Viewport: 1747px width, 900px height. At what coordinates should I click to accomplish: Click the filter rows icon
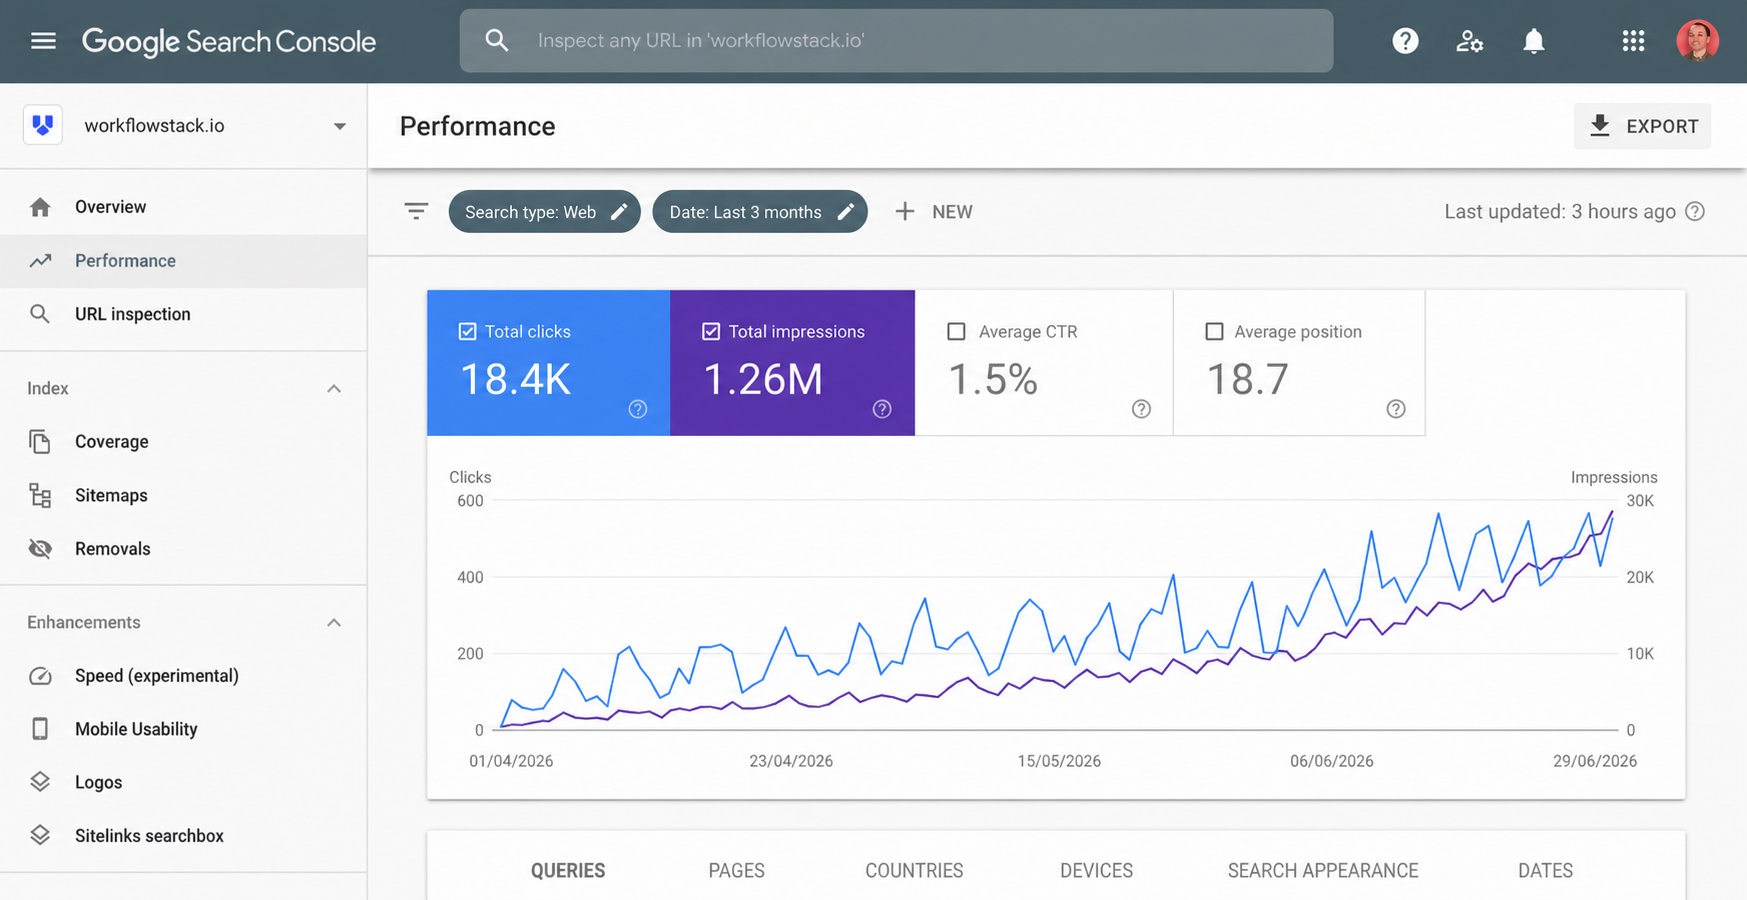point(416,211)
